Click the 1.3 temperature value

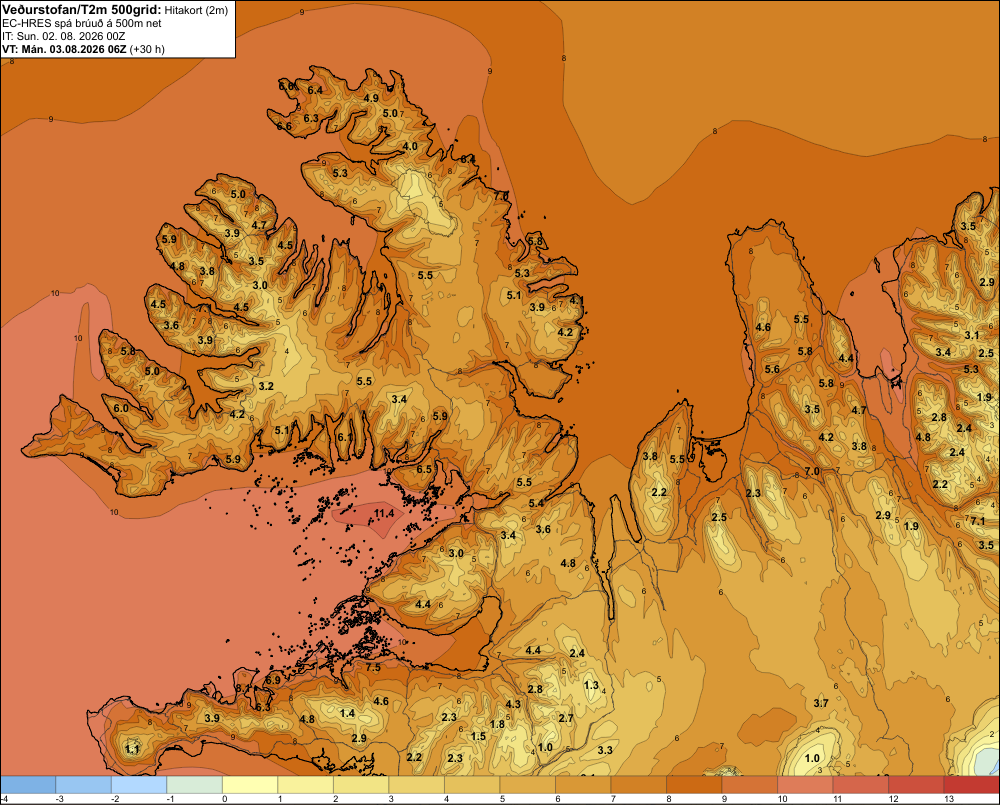591,685
